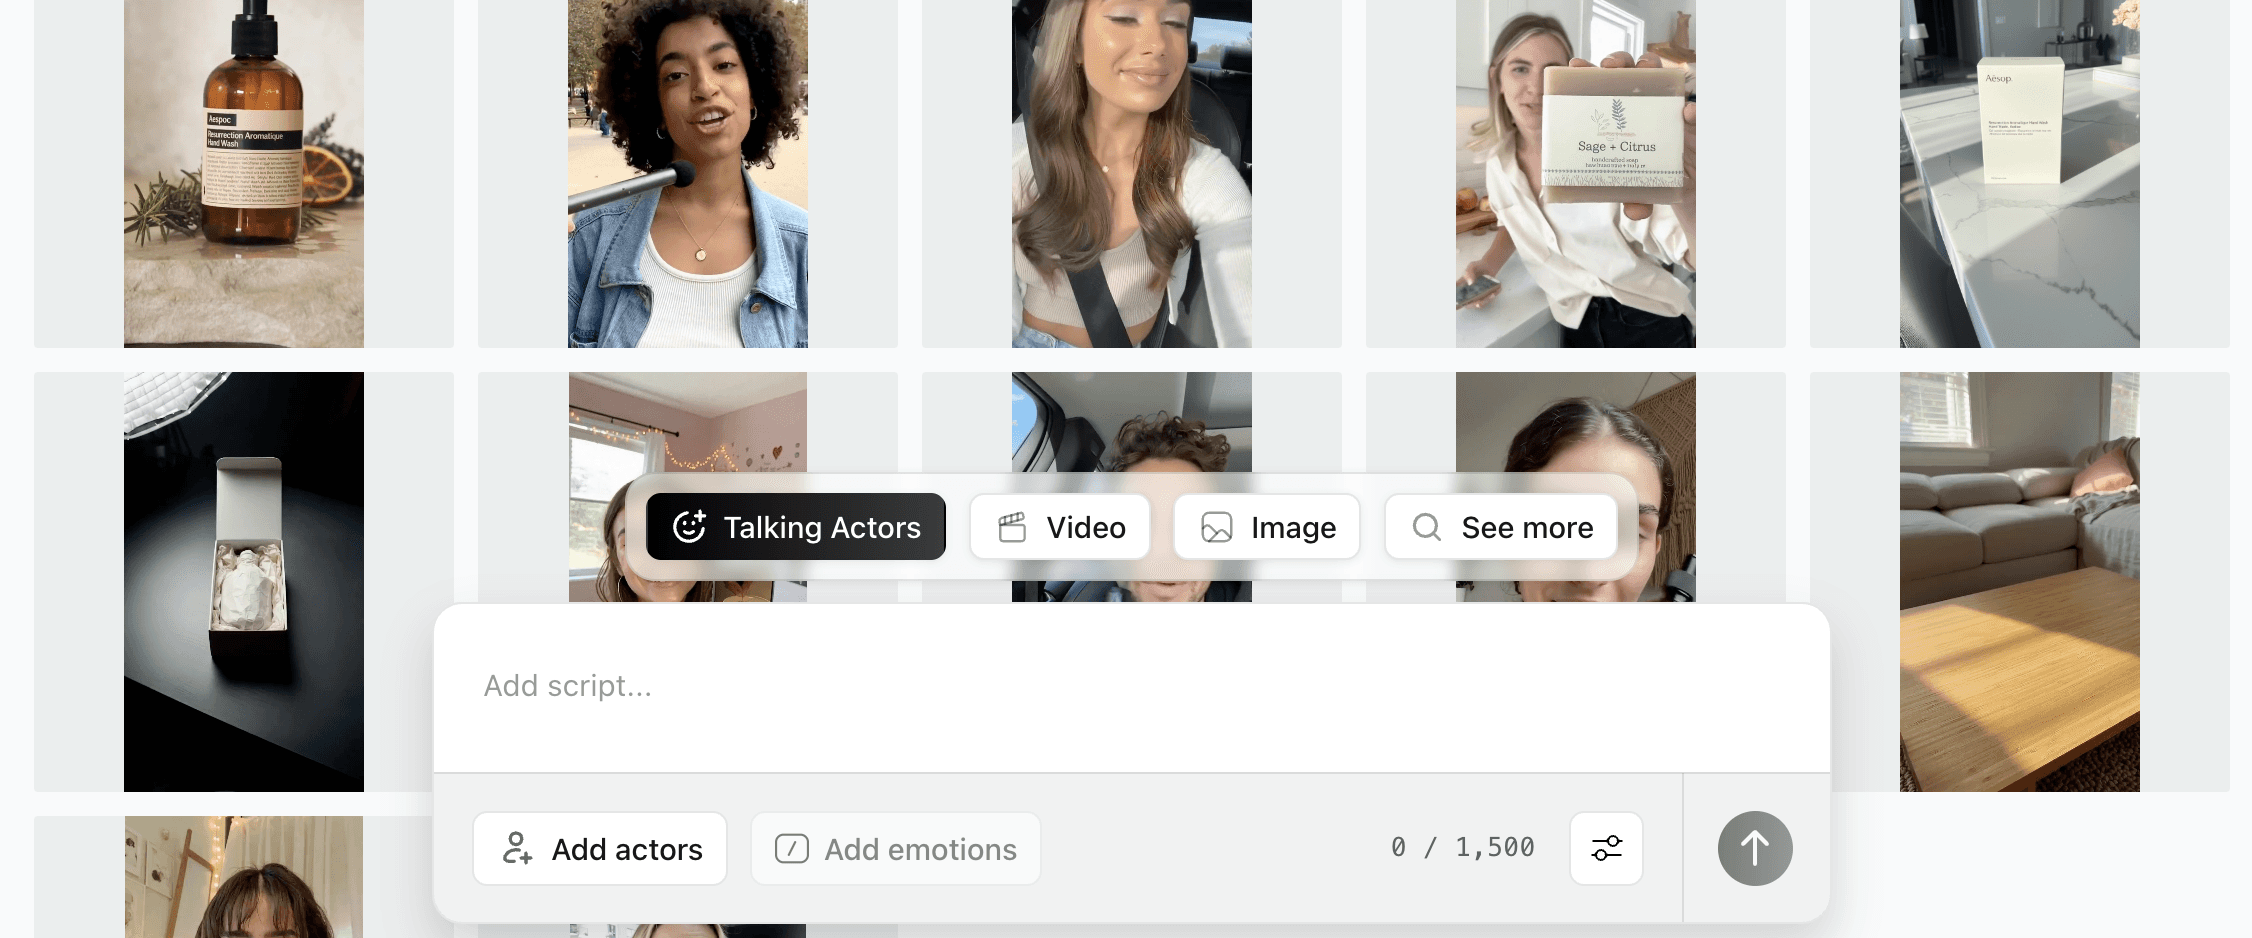
Task: Open the Aesop white box on marble thumbnail
Action: (2020, 174)
